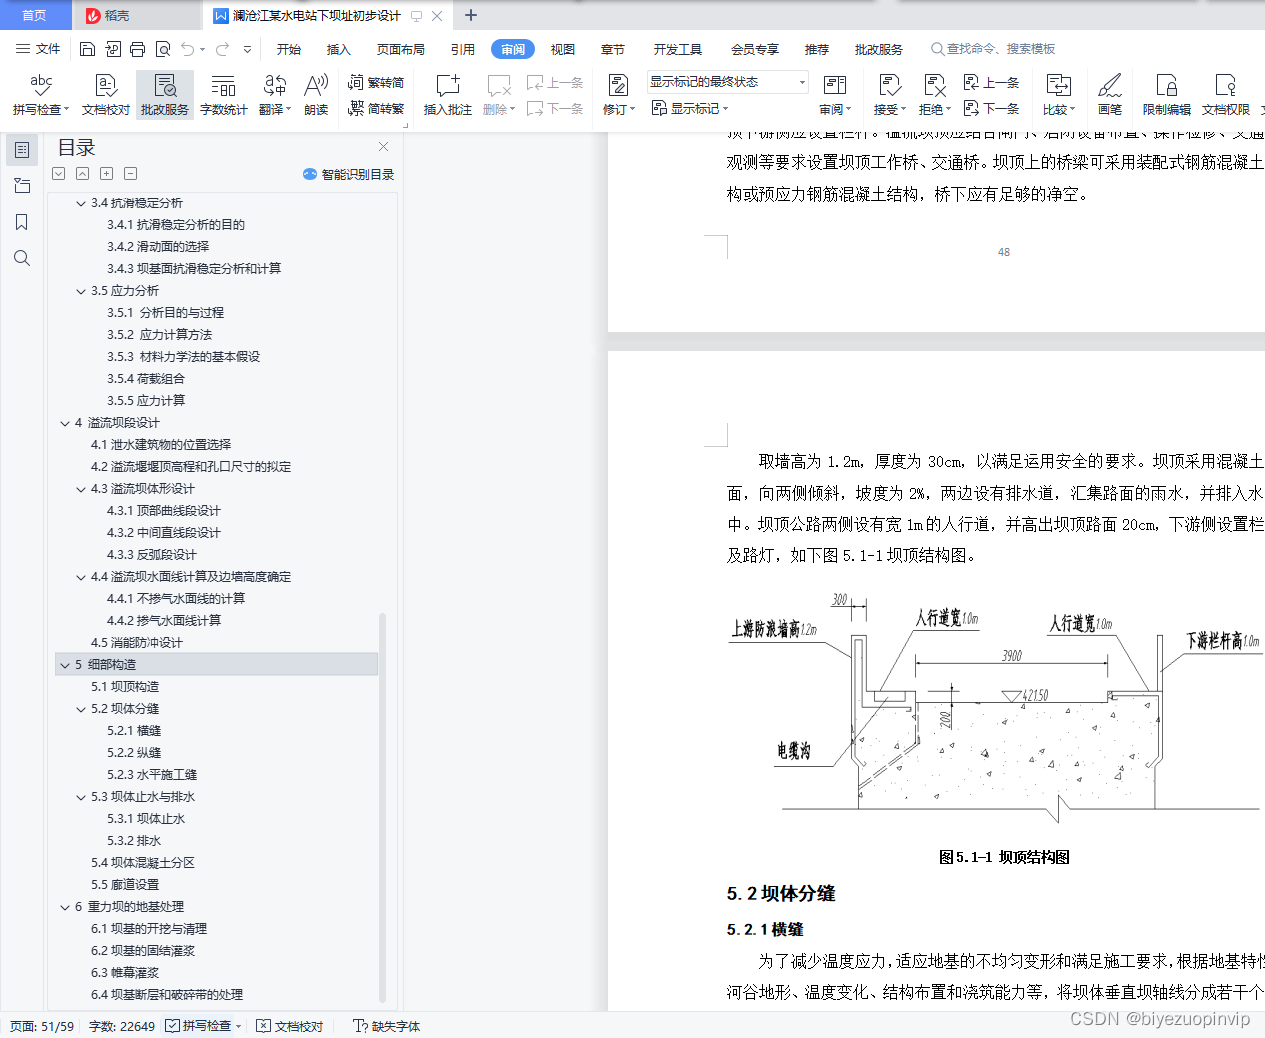Collapse 4 溢流坝段设计 node
The height and width of the screenshot is (1038, 1265).
[x=65, y=423]
